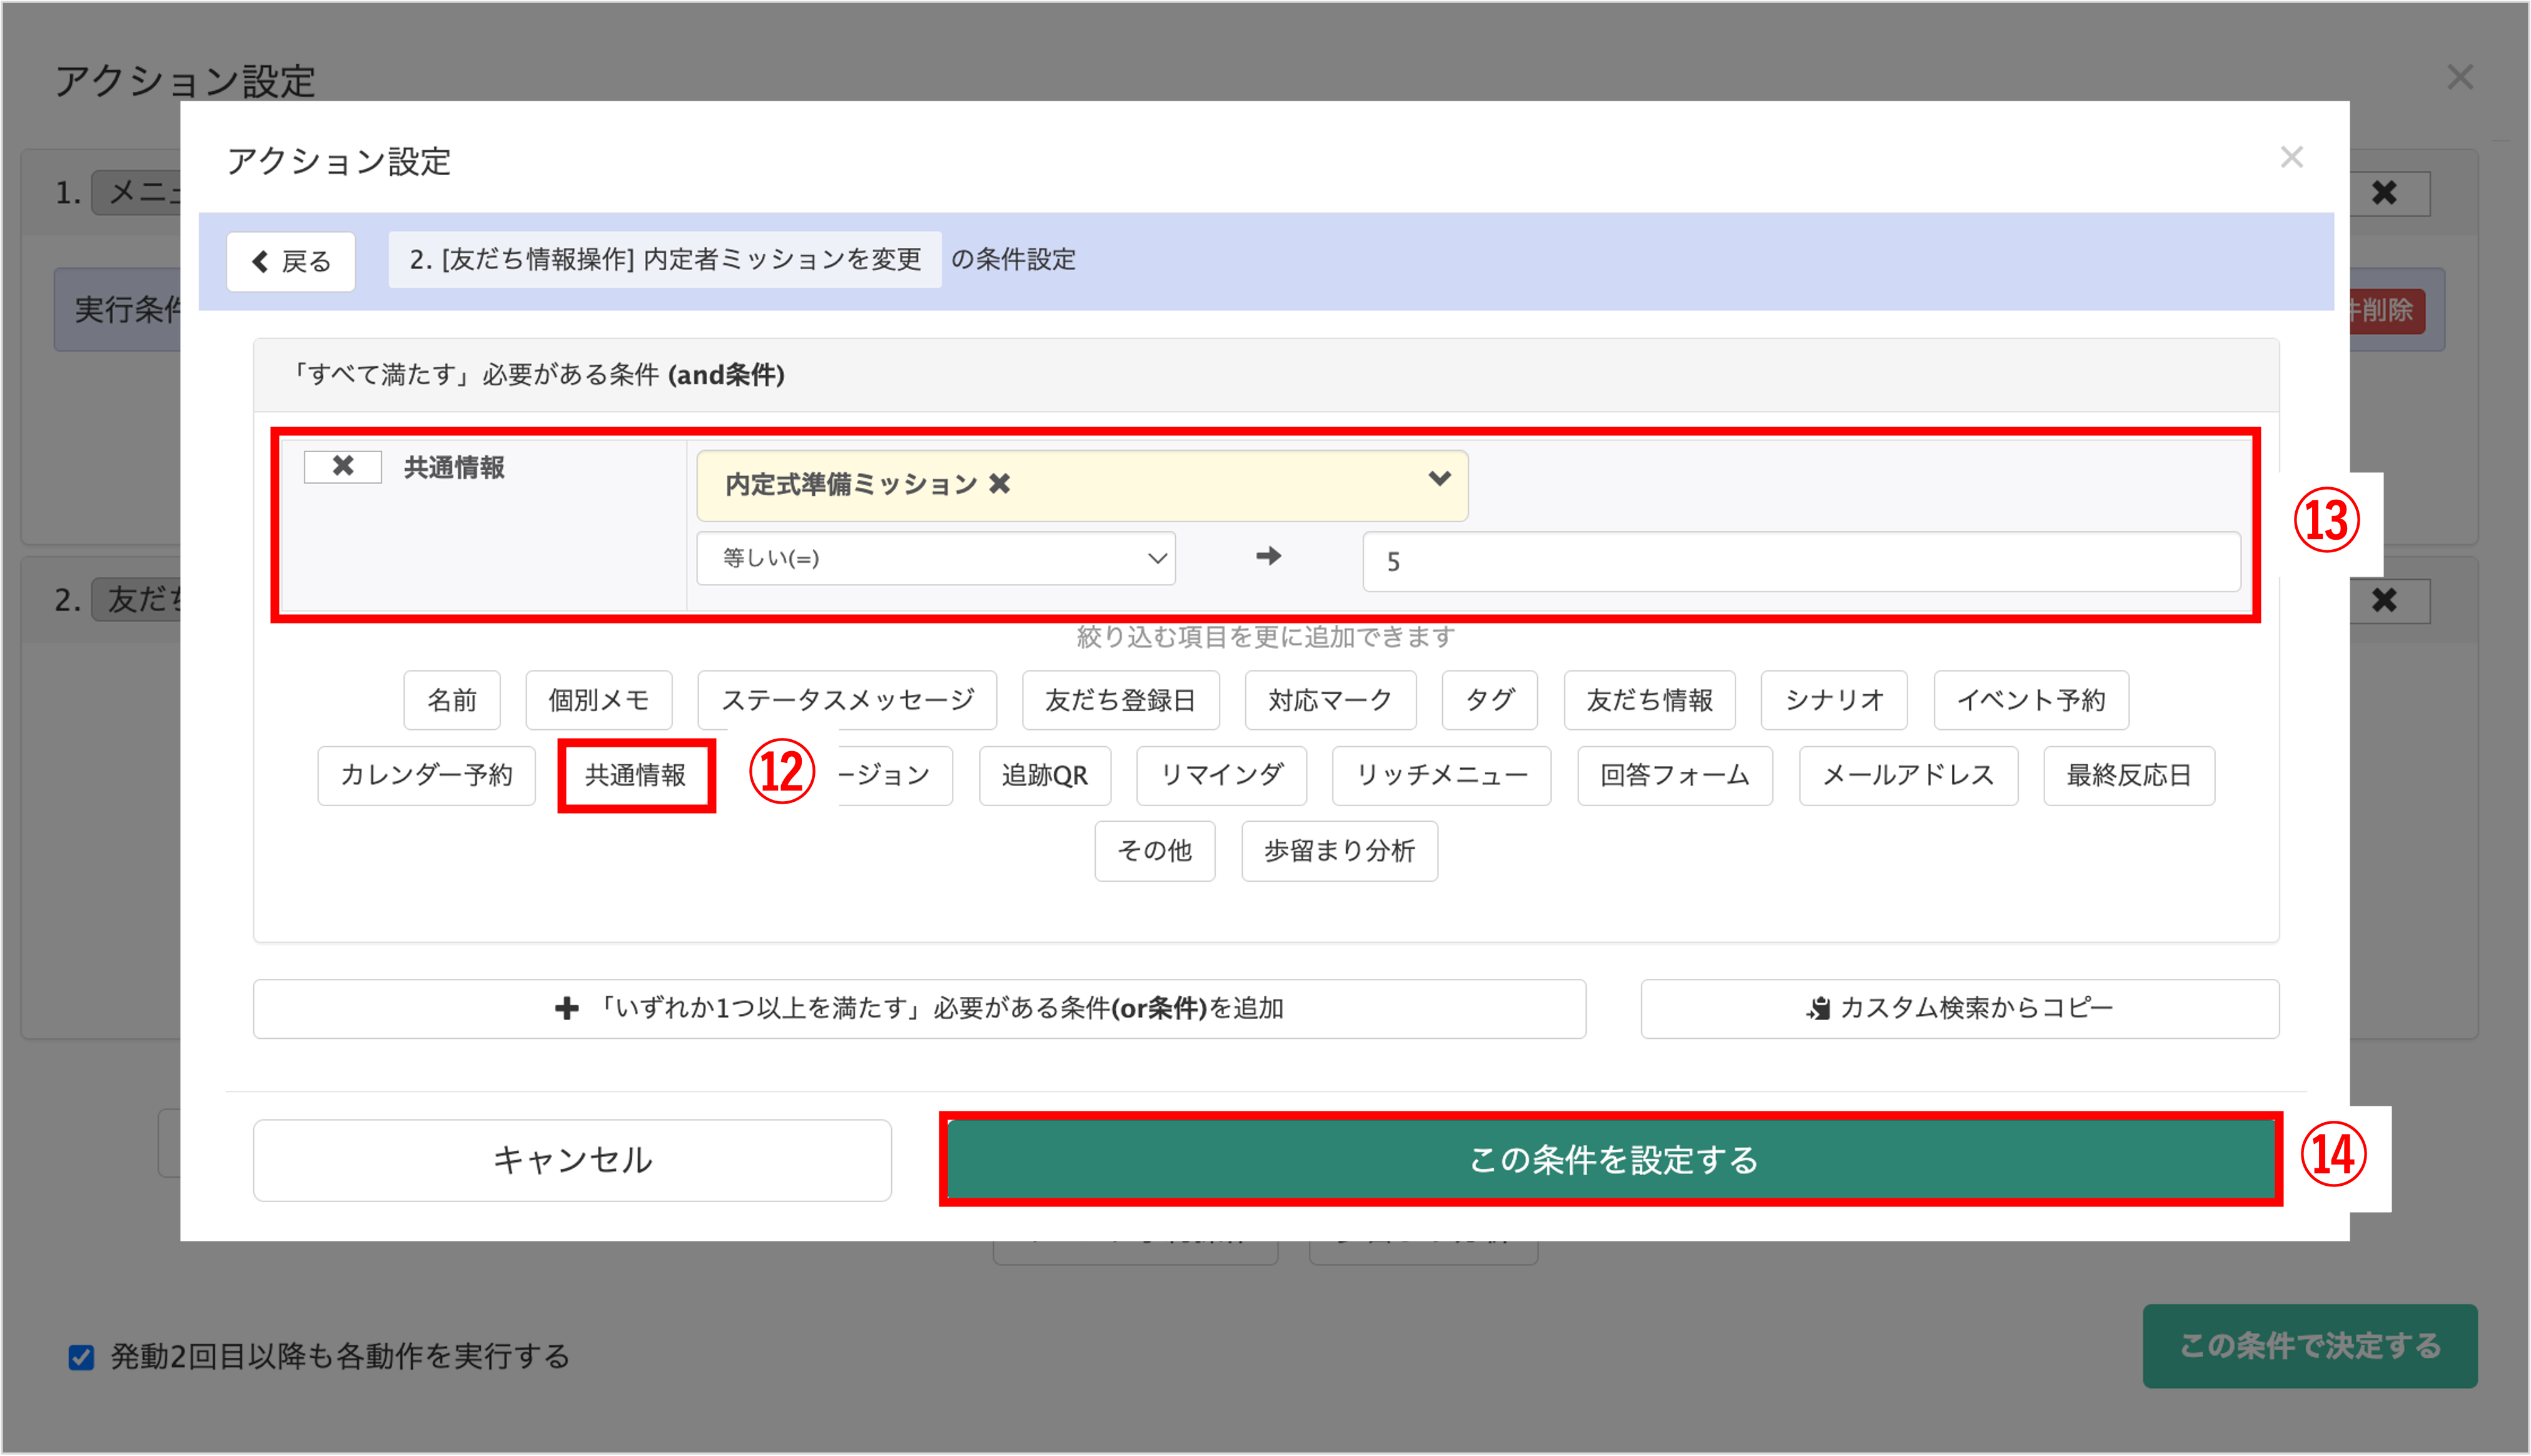2531x1456 pixels.
Task: Add a 対応マーク filter condition
Action: (x=1330, y=700)
